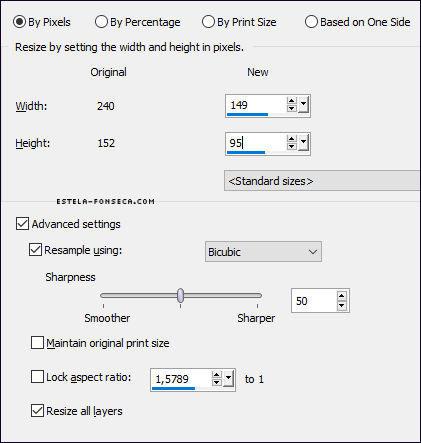The width and height of the screenshot is (421, 443).
Task: Open the Bicubic resample method dropdown
Action: 263,252
